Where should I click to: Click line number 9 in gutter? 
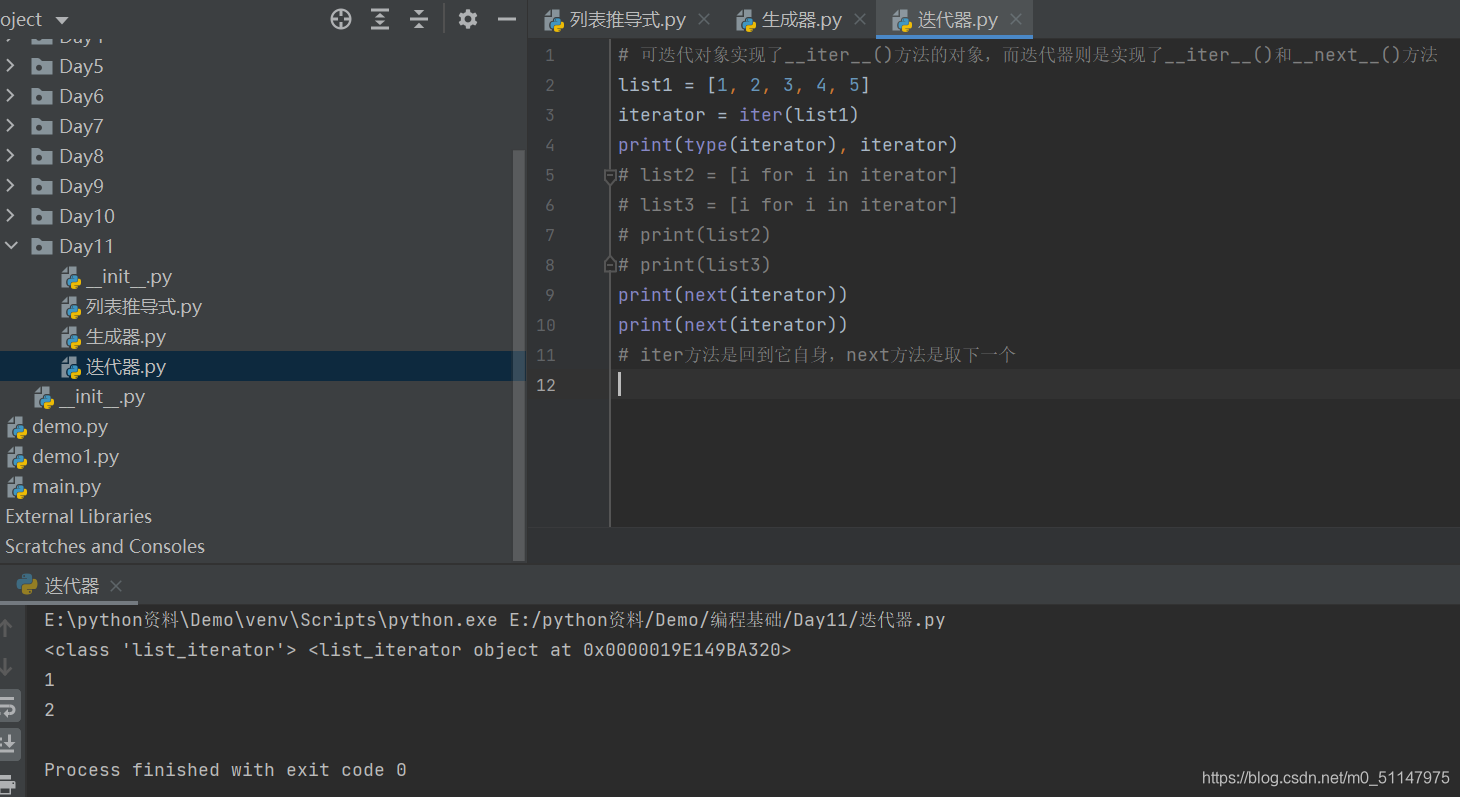(549, 295)
